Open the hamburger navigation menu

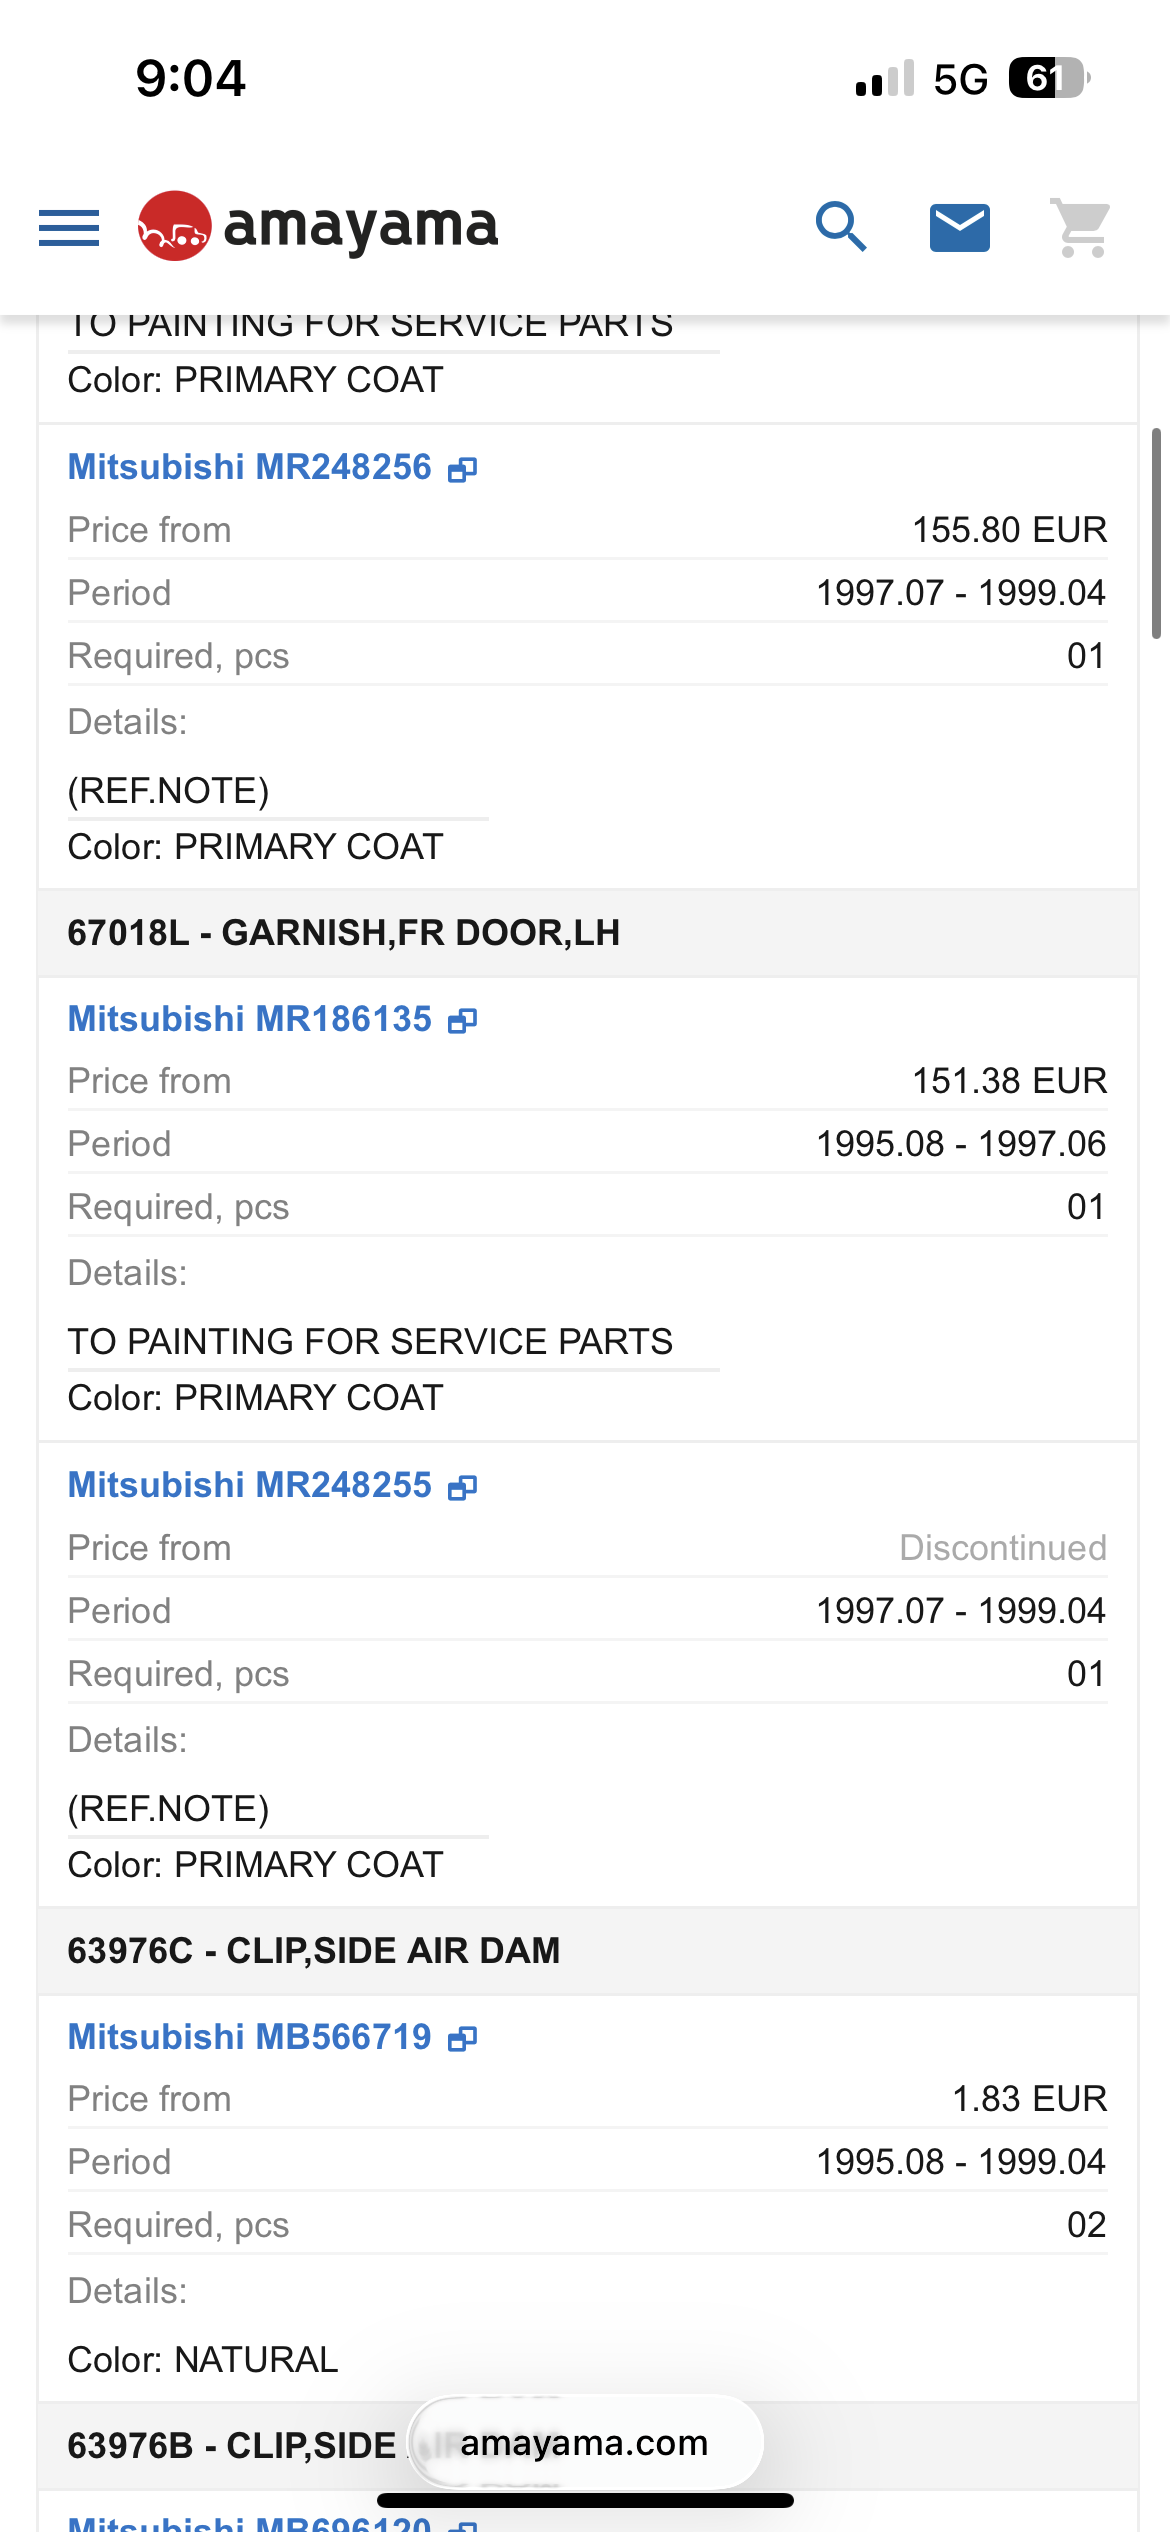tap(69, 227)
